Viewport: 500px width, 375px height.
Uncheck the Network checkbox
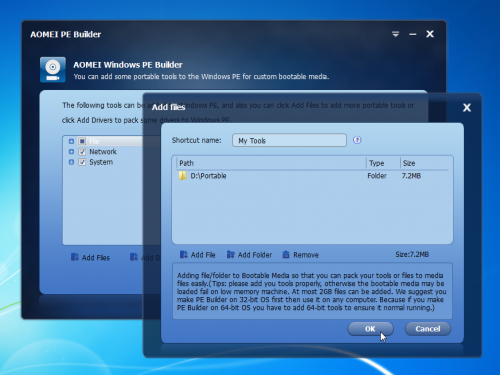[x=82, y=152]
